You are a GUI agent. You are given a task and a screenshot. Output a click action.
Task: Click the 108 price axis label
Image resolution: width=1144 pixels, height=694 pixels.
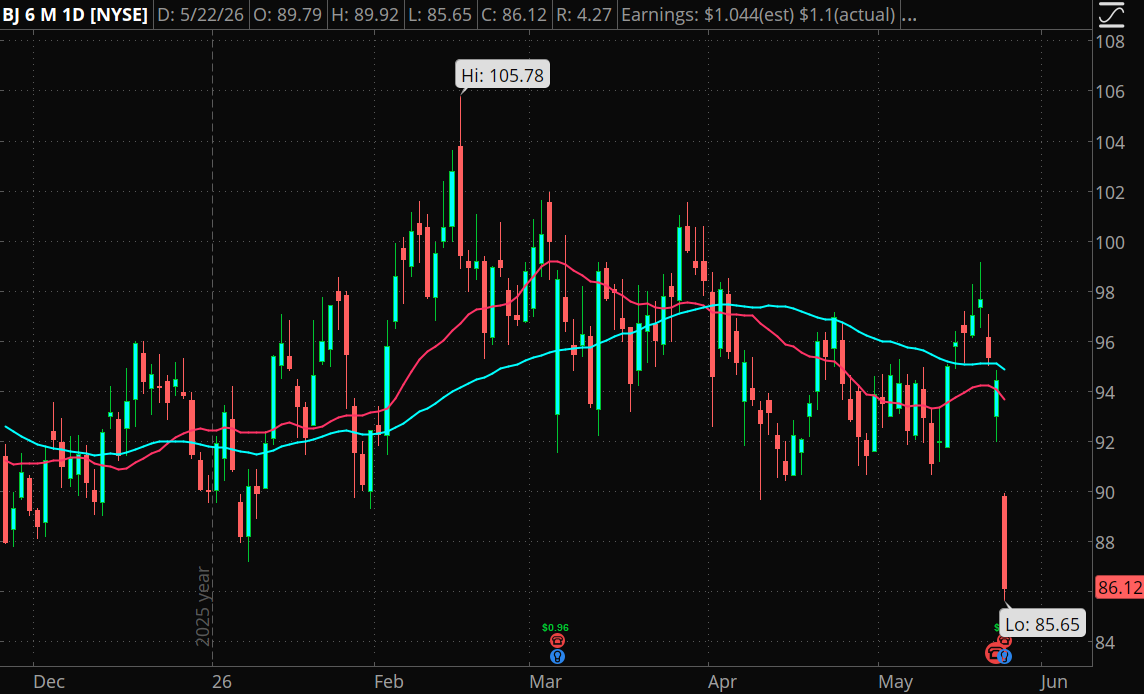(1110, 42)
